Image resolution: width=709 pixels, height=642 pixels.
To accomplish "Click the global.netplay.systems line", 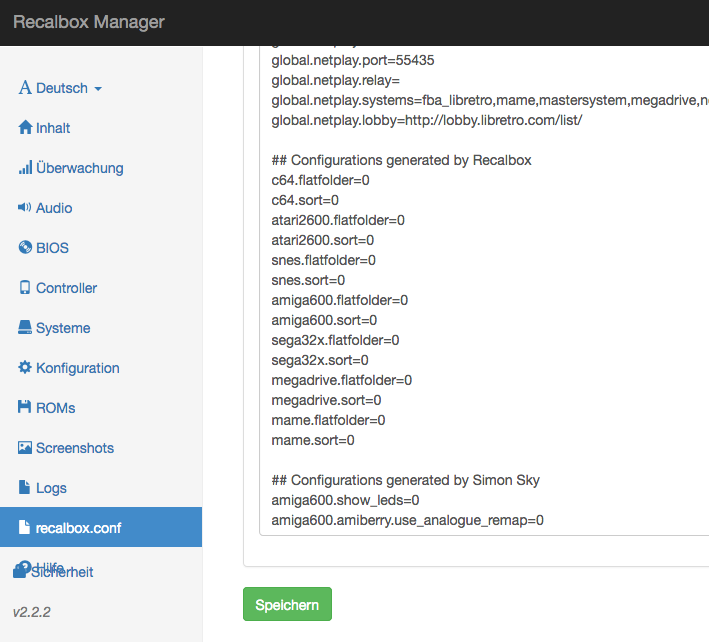I will coord(490,100).
